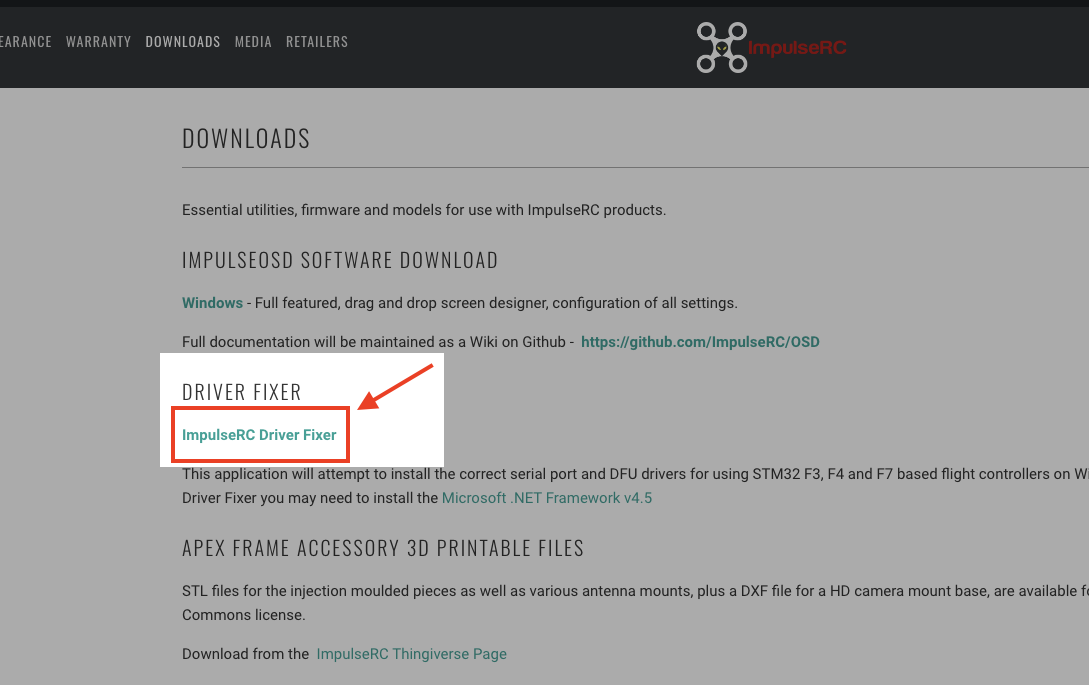Click the ImpulseRC drone logo icon
The height and width of the screenshot is (685, 1089).
point(722,47)
